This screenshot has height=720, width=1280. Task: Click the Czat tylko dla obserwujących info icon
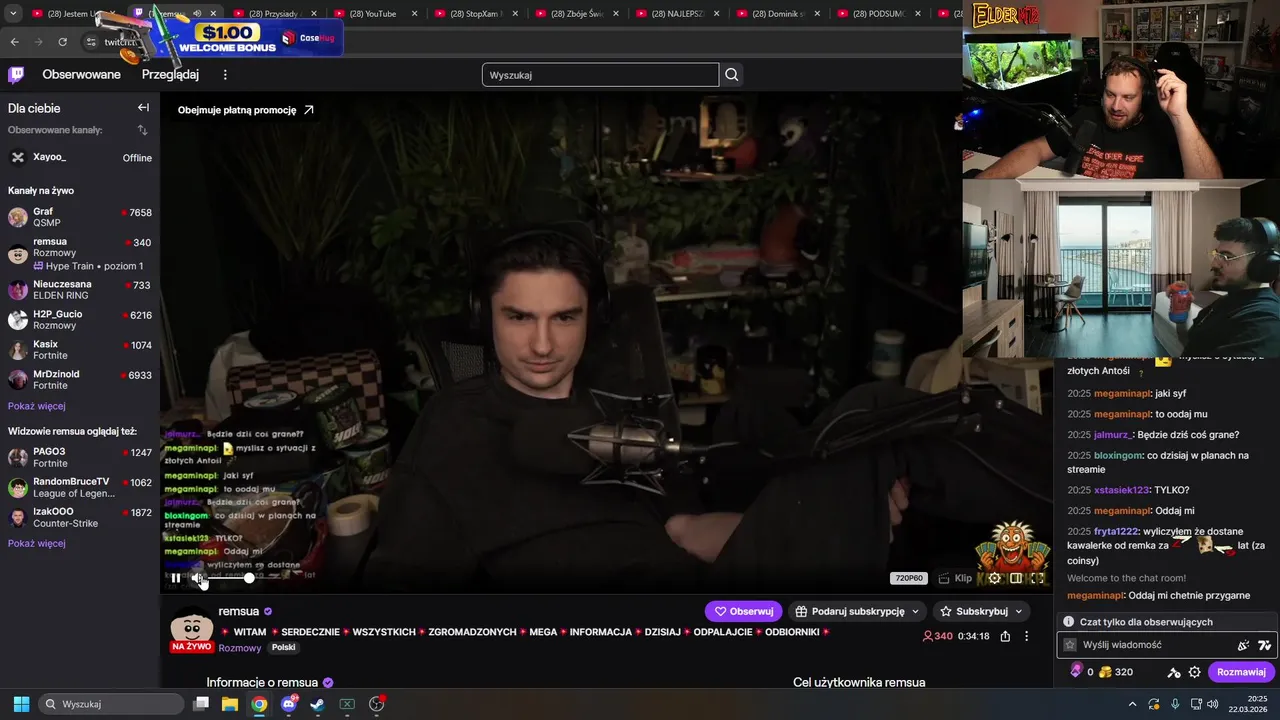[1068, 621]
